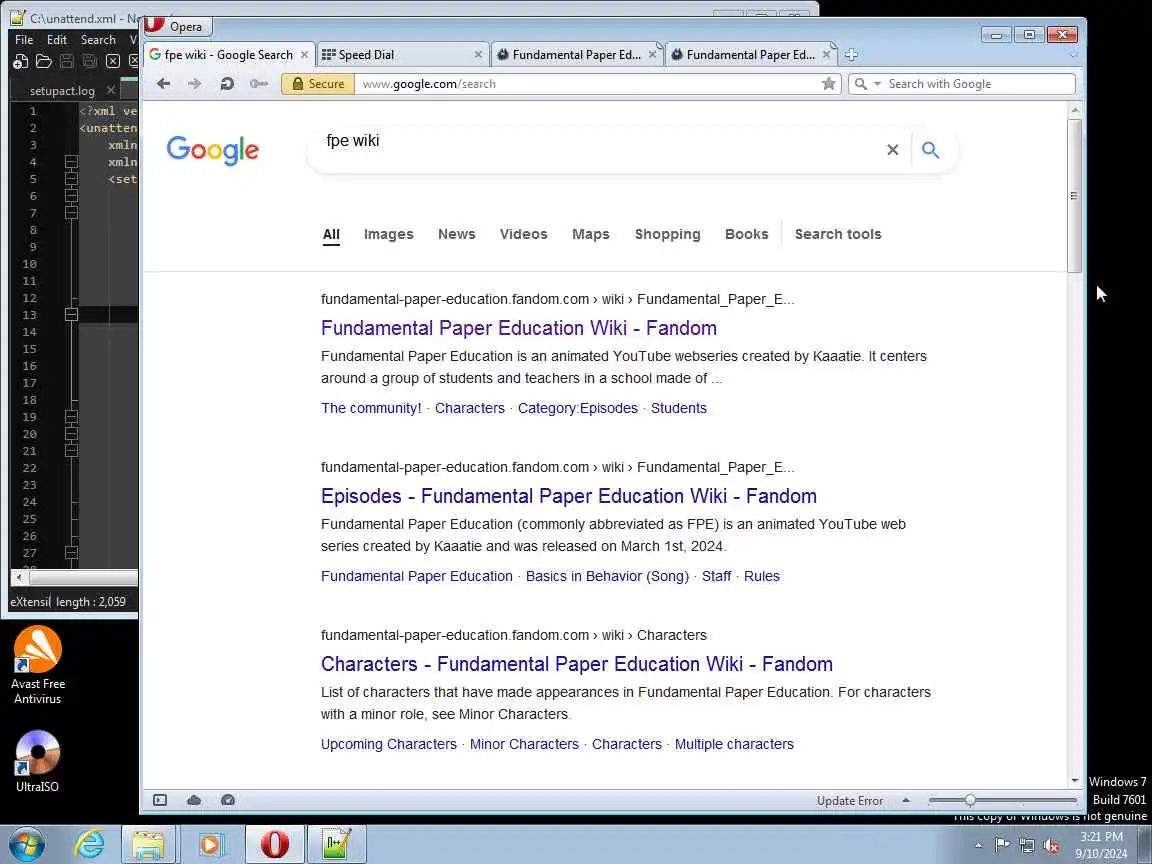The height and width of the screenshot is (864, 1152).
Task: Open the first Fundamental Paper Ed... tab
Action: pos(577,54)
